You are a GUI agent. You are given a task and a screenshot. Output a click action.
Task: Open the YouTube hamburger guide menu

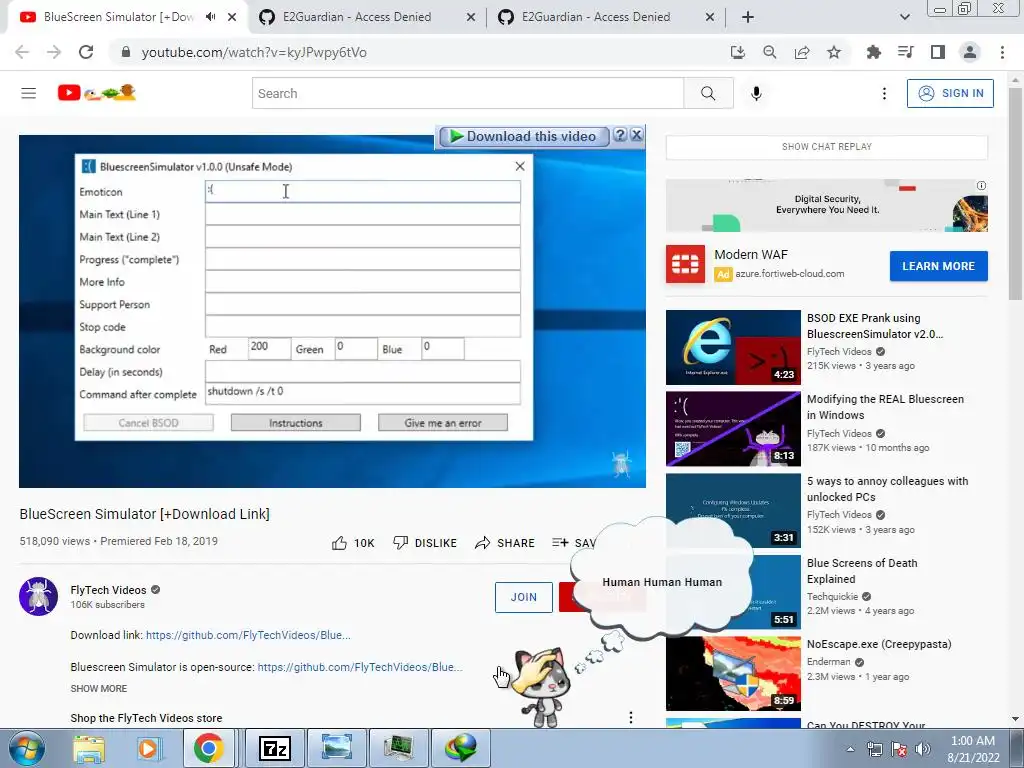click(29, 93)
